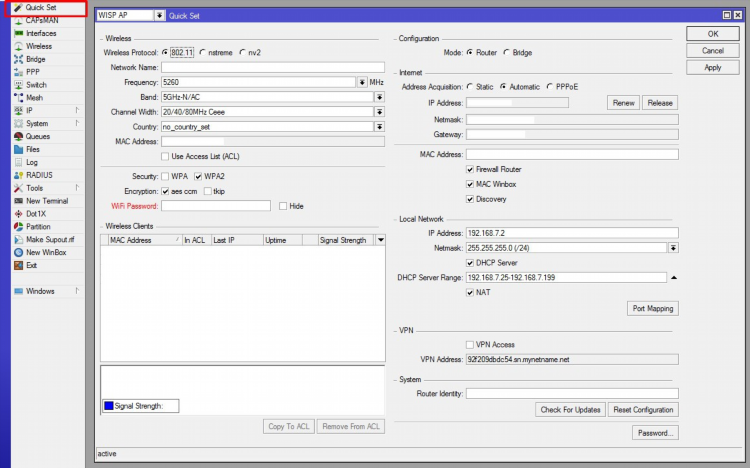The image size is (750, 468).
Task: Click the Files folder icon
Action: click(x=18, y=149)
